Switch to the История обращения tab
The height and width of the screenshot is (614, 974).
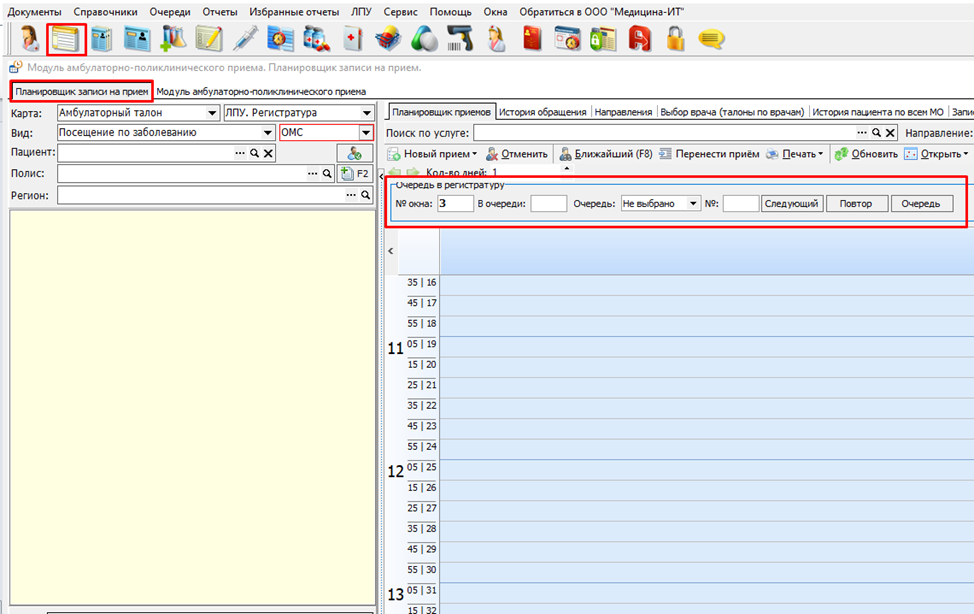click(x=543, y=113)
